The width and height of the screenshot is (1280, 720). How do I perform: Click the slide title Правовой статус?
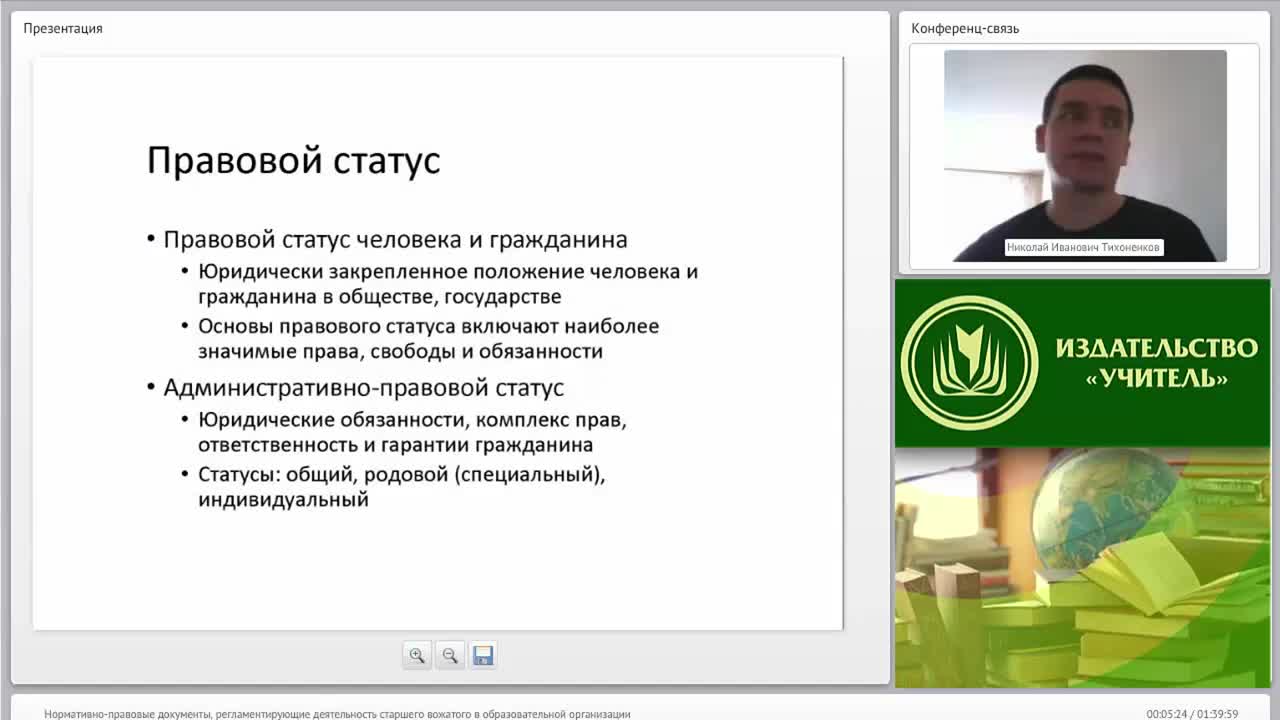coord(293,160)
